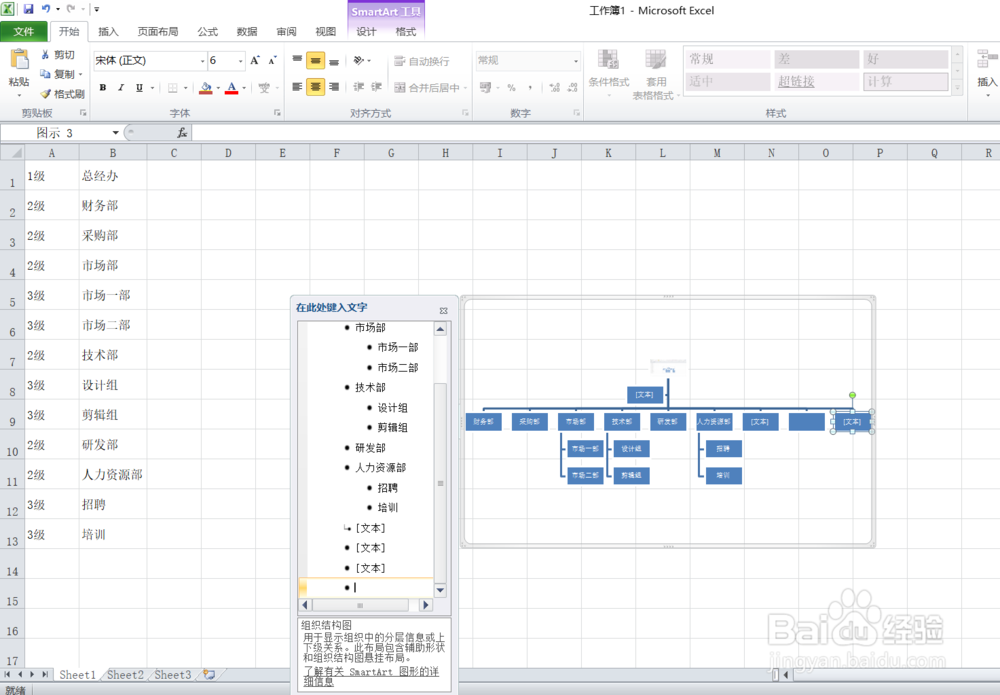Click the select all corner button

point(13,153)
